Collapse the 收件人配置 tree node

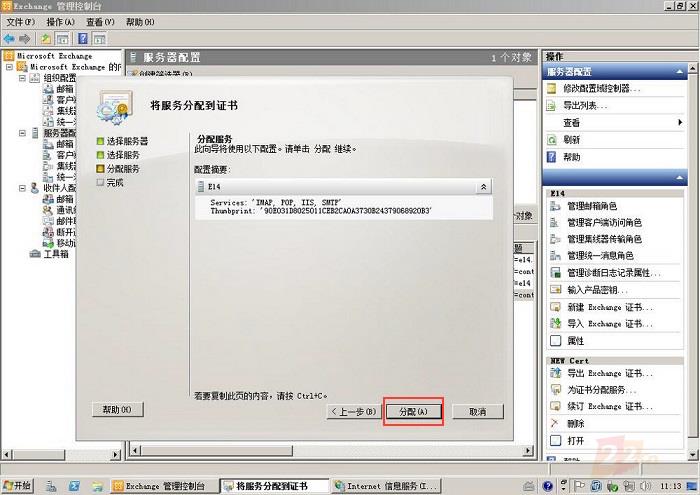tap(22, 188)
